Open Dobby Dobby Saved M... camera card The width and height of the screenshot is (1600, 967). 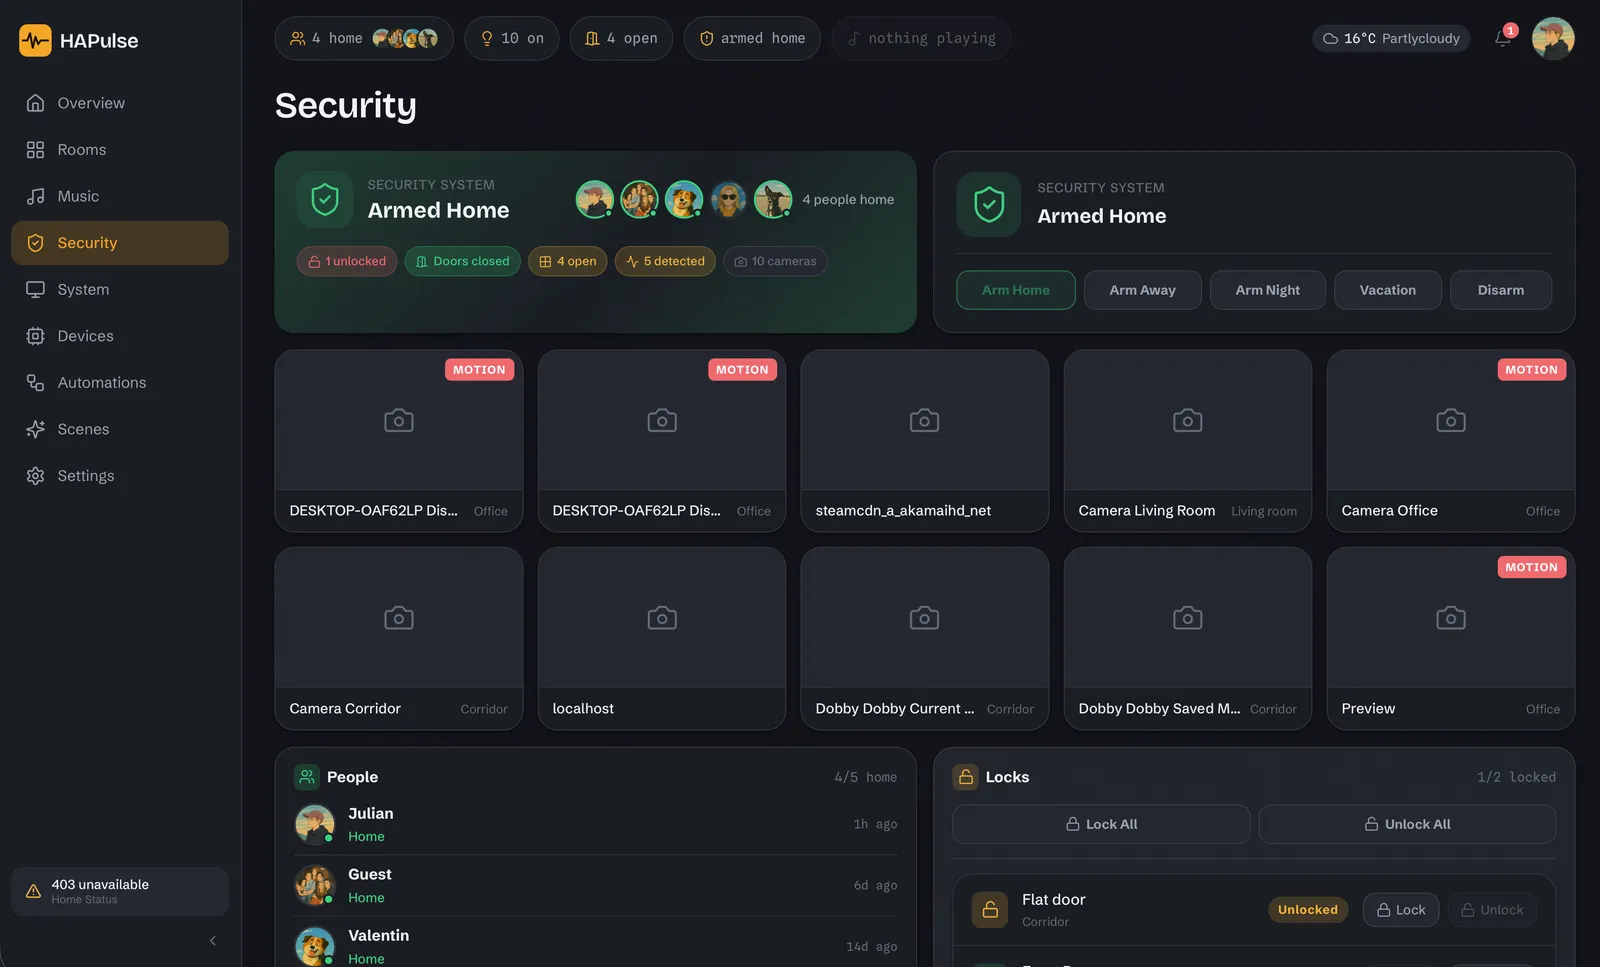1188,638
